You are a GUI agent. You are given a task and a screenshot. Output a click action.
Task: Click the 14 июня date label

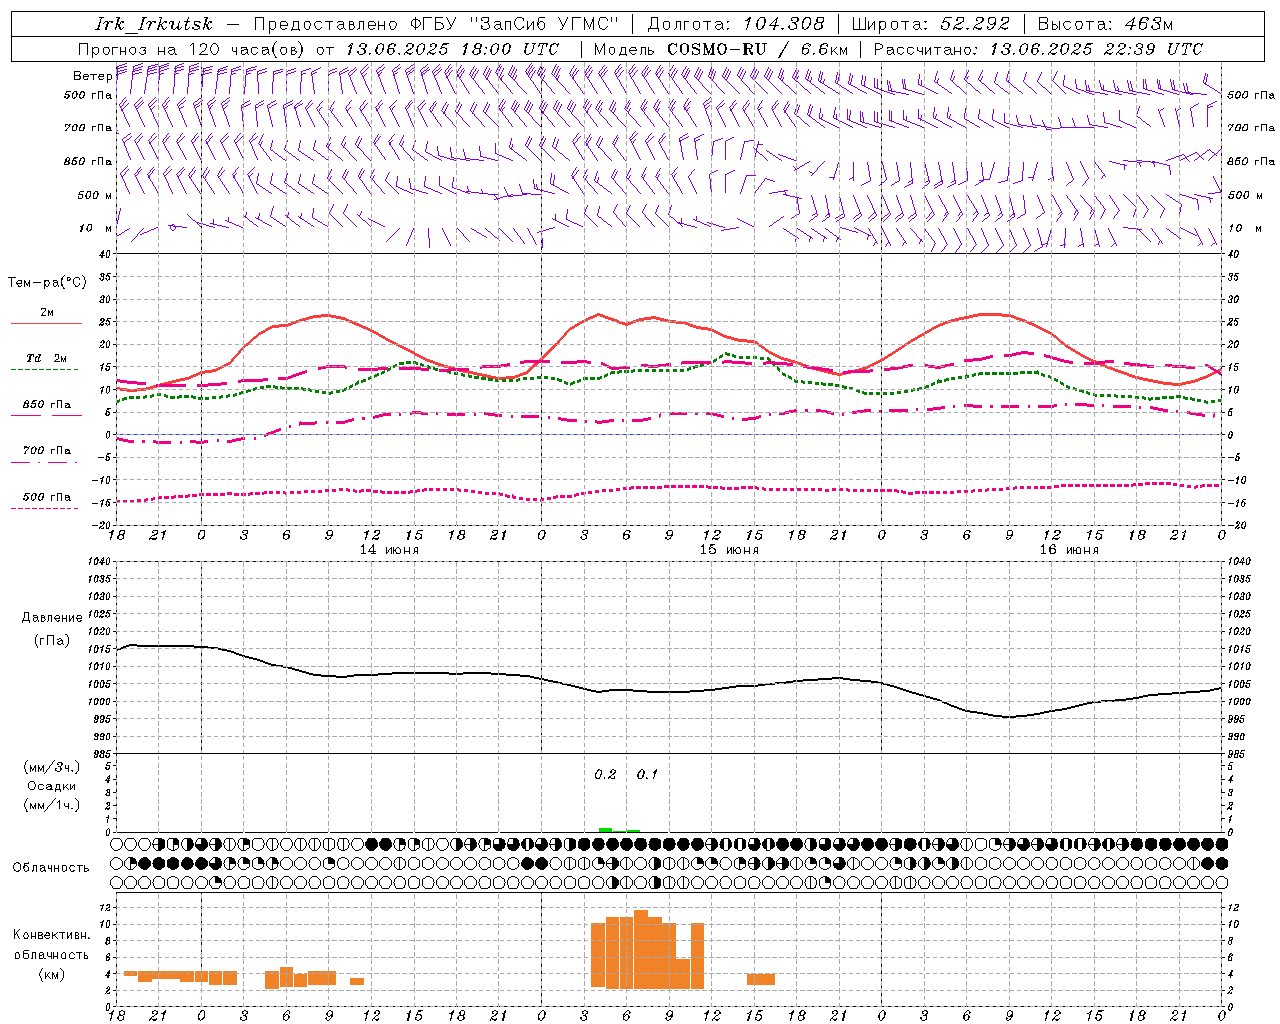tap(389, 550)
